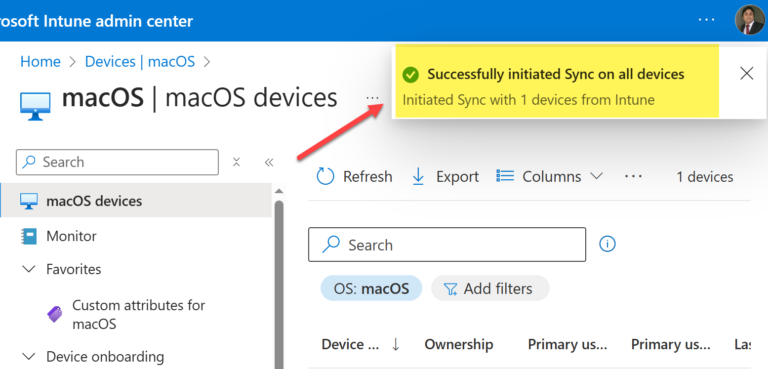768x369 pixels.
Task: Click the OS: macOS filter chip
Action: click(x=371, y=288)
